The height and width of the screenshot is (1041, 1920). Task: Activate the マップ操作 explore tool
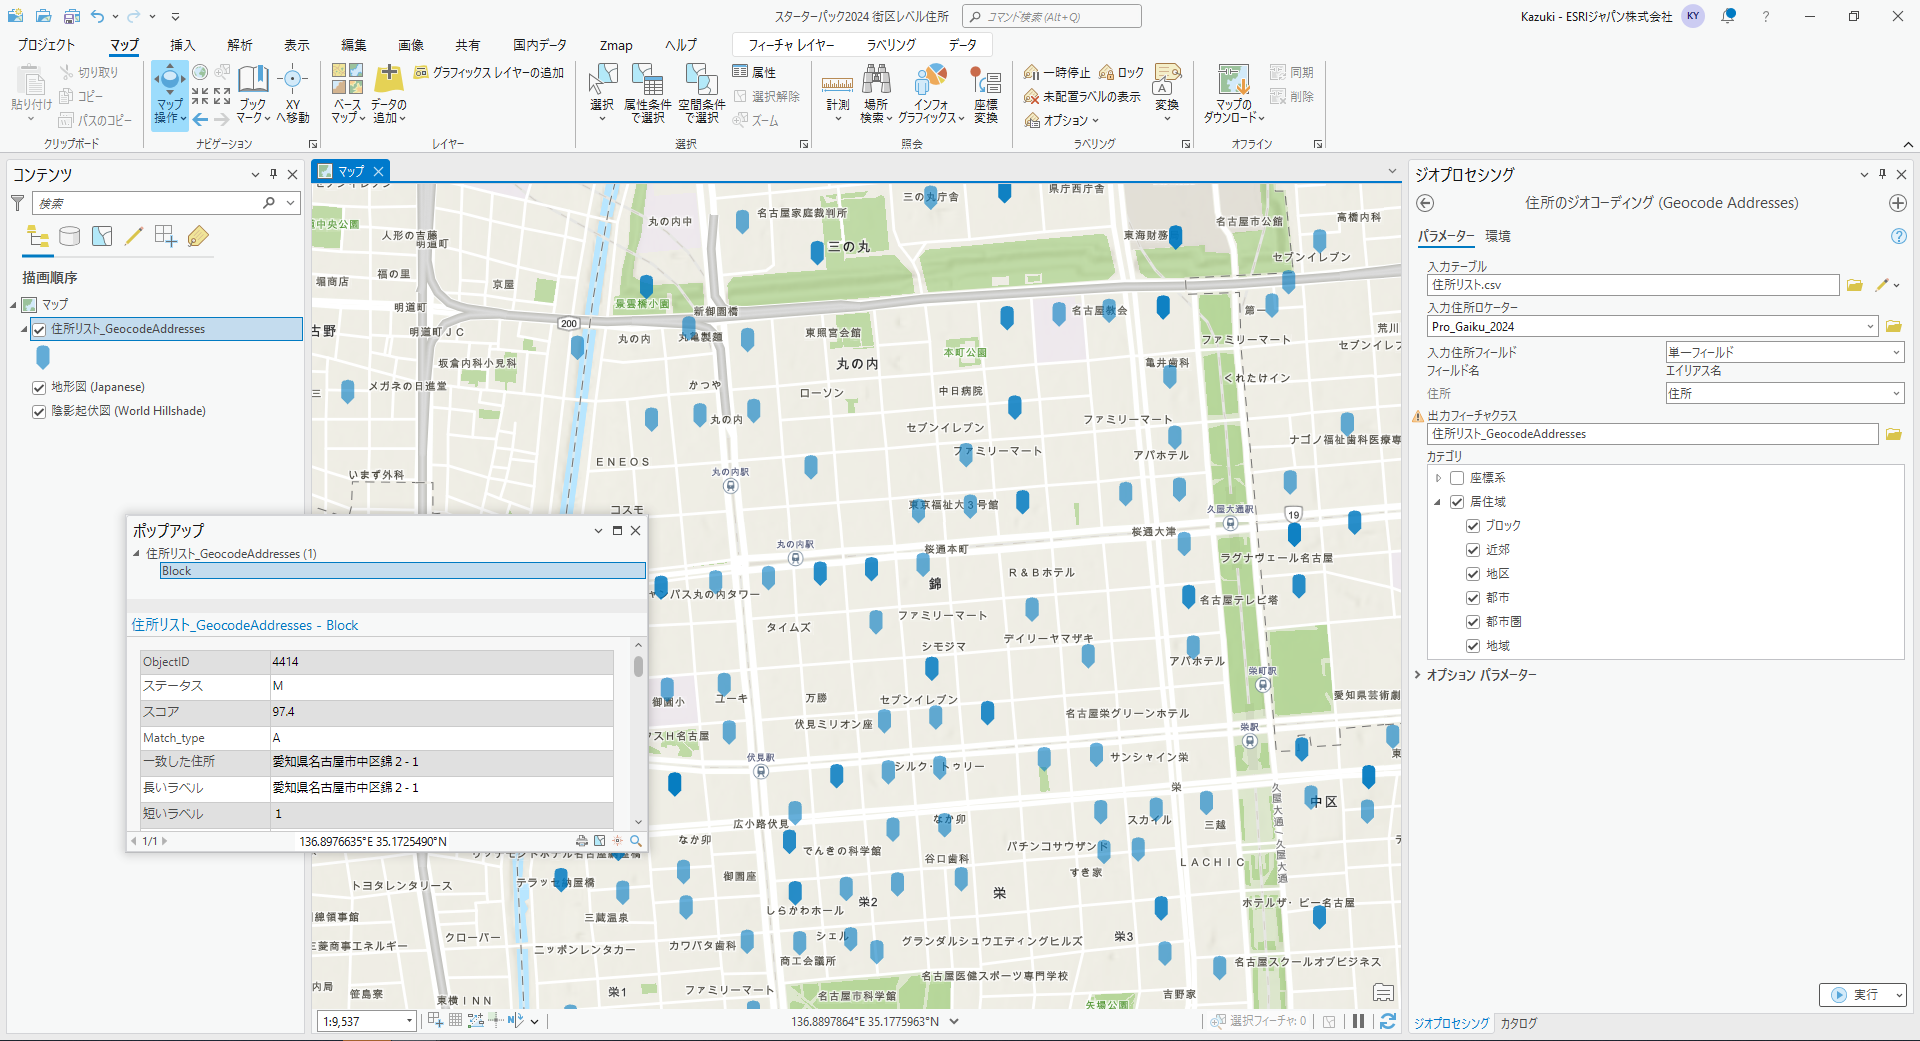(169, 94)
